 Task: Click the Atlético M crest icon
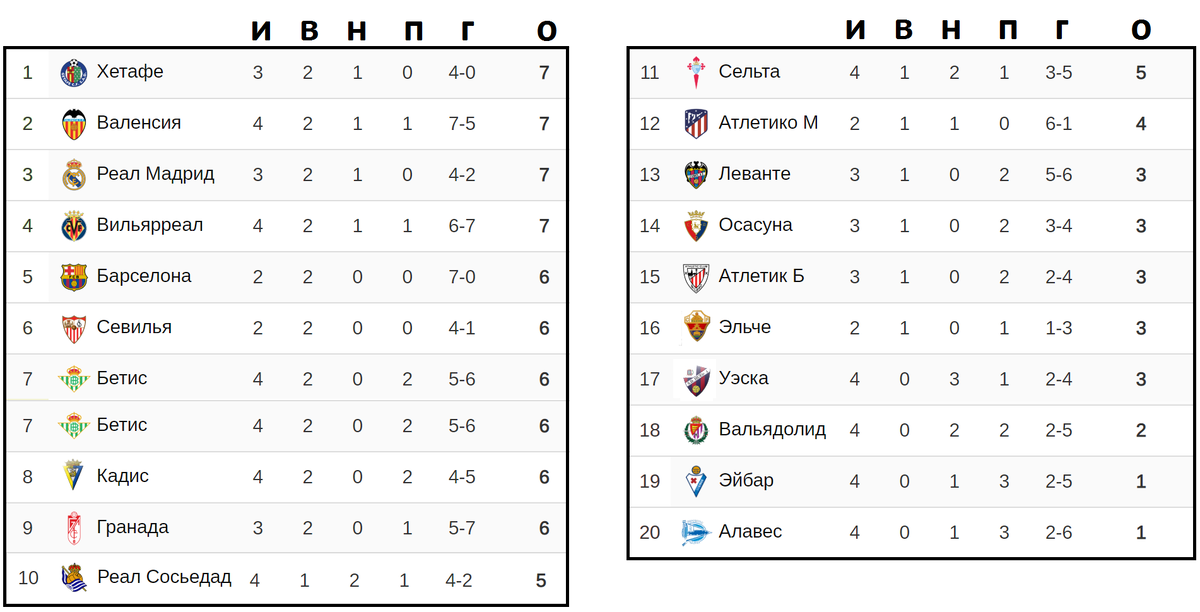[x=696, y=123]
